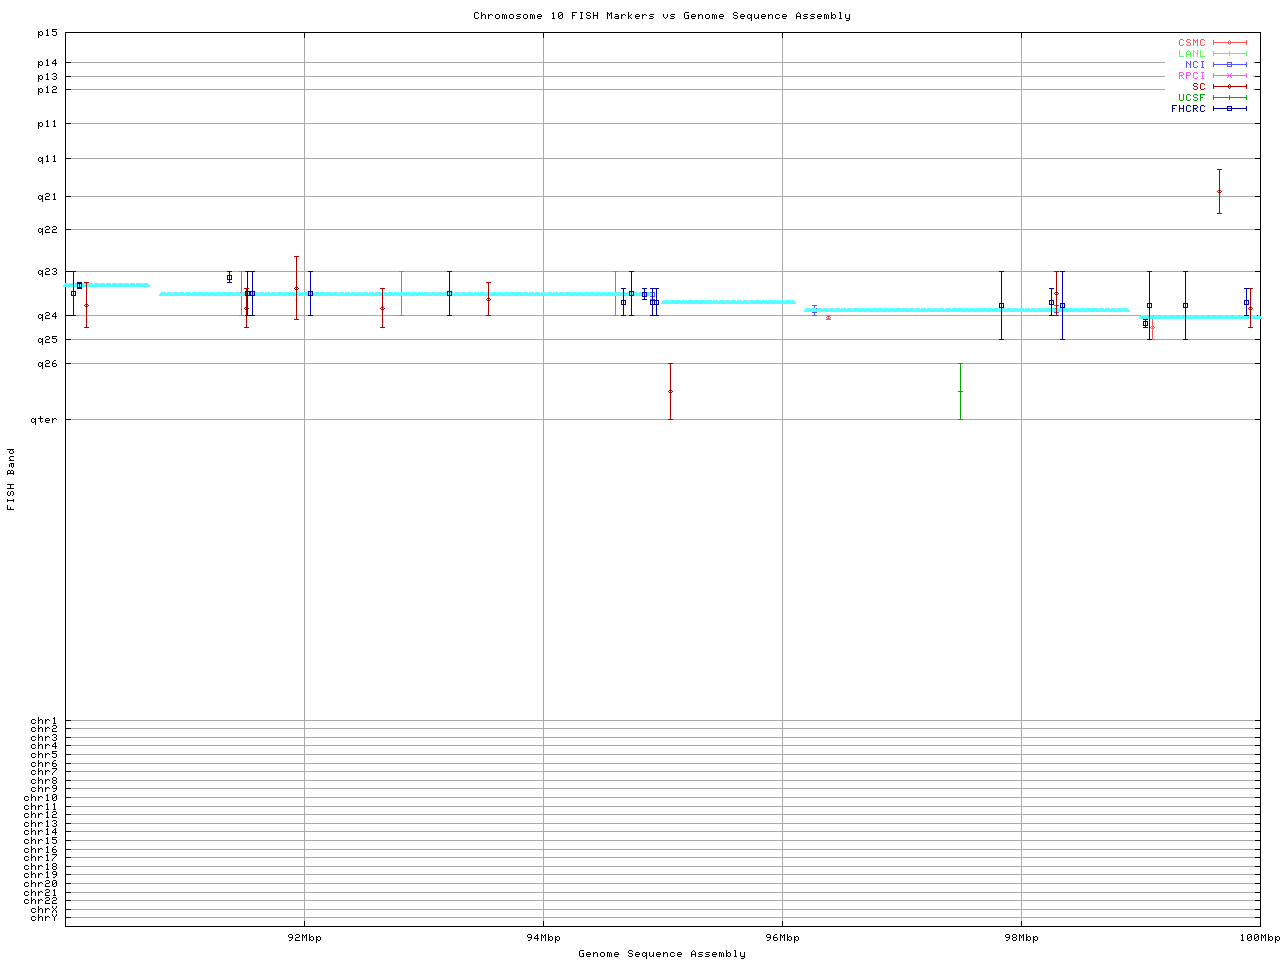1280x960 pixels.
Task: Click the FISH Band vertical axis title
Action: point(11,479)
